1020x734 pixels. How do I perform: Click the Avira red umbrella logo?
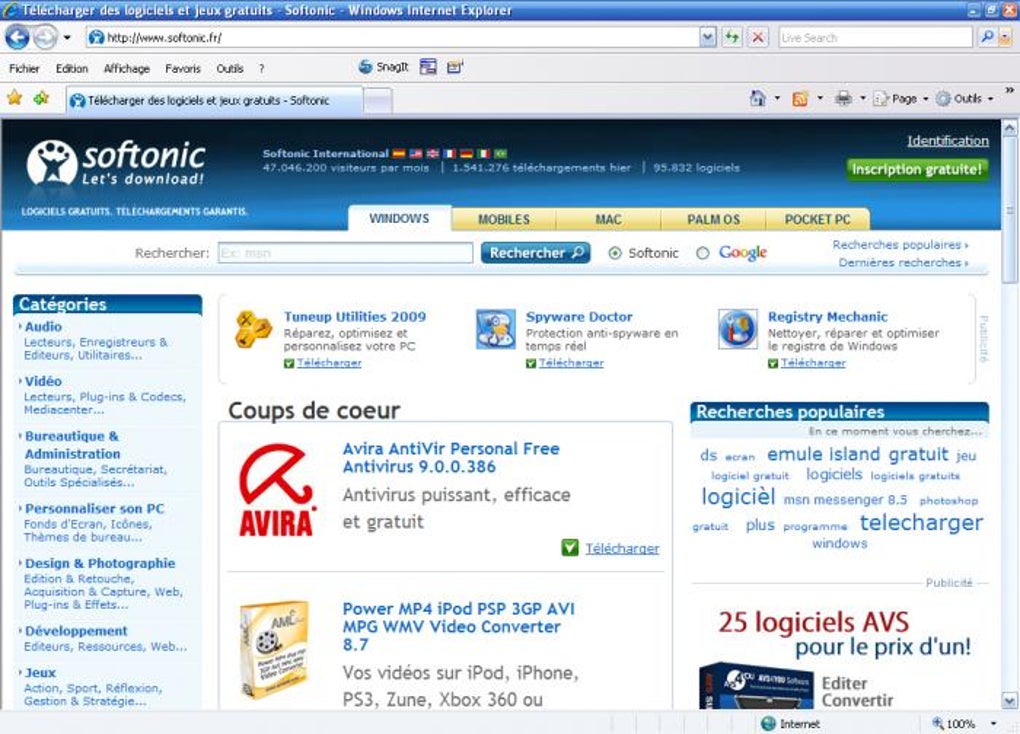[x=277, y=490]
